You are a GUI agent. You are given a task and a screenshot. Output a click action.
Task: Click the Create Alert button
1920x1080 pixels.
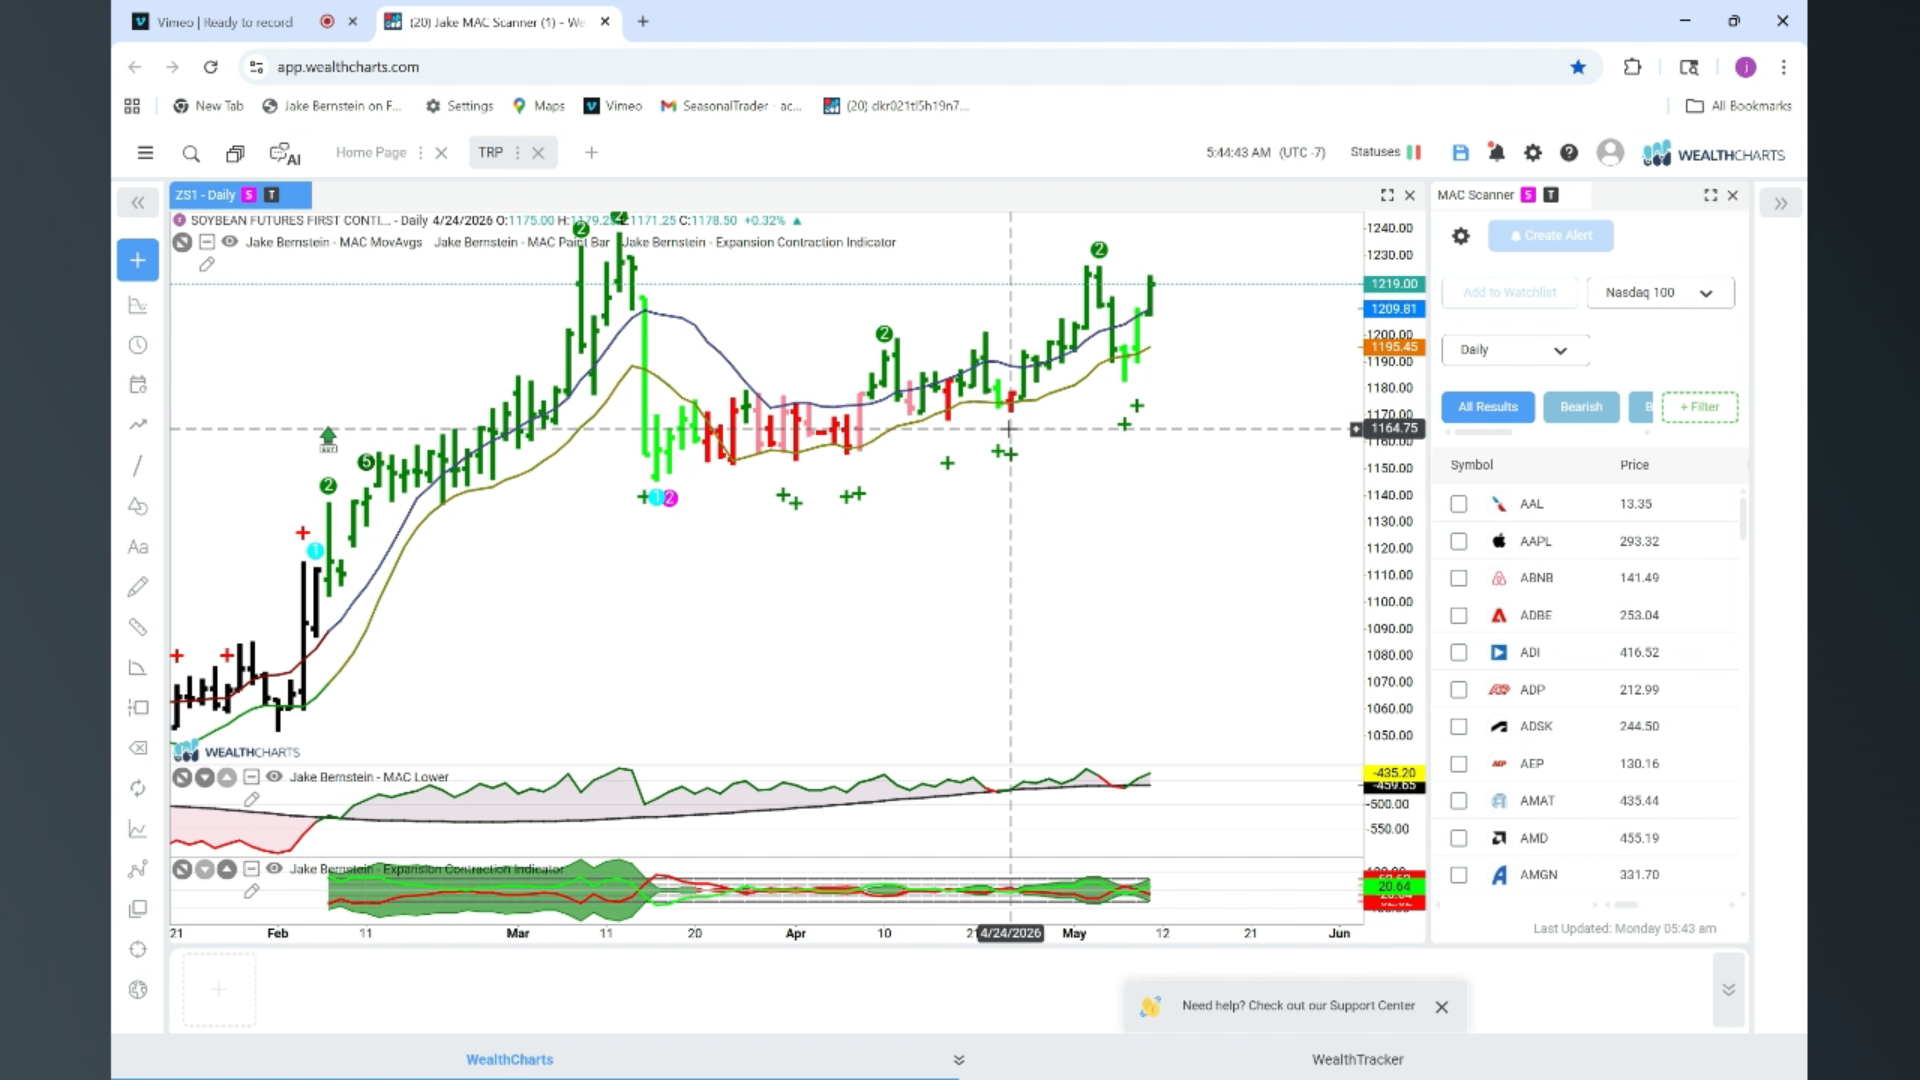1550,236
